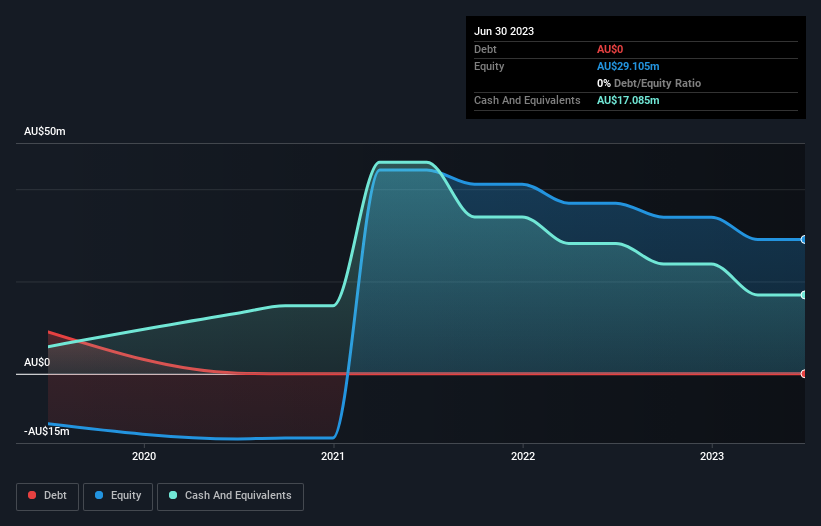The height and width of the screenshot is (526, 821).
Task: Click the AU$50m axis label
Action: coord(45,131)
